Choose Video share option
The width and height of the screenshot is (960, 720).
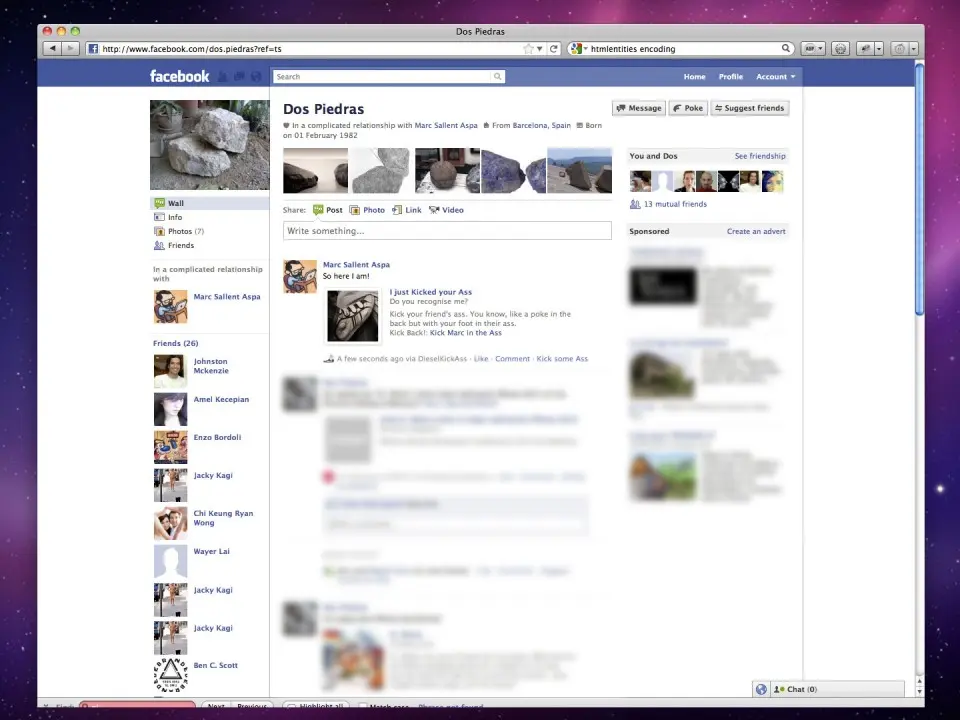tap(446, 210)
